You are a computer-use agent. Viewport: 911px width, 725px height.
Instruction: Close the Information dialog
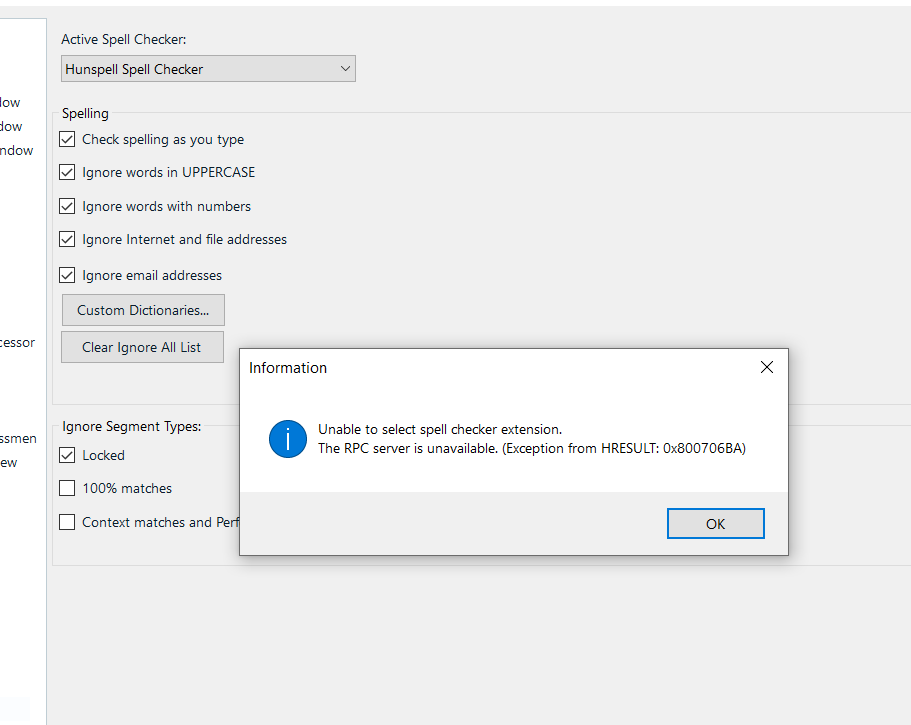pyautogui.click(x=767, y=367)
